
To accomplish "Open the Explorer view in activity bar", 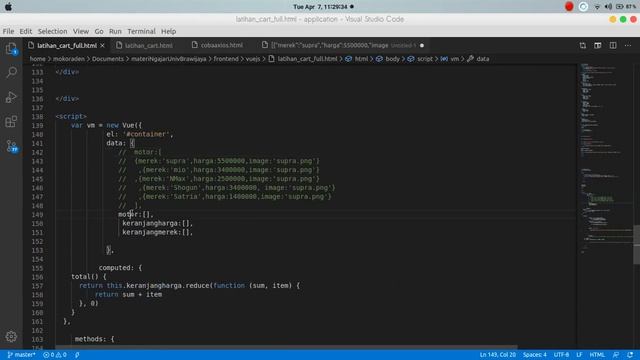I will point(11,49).
